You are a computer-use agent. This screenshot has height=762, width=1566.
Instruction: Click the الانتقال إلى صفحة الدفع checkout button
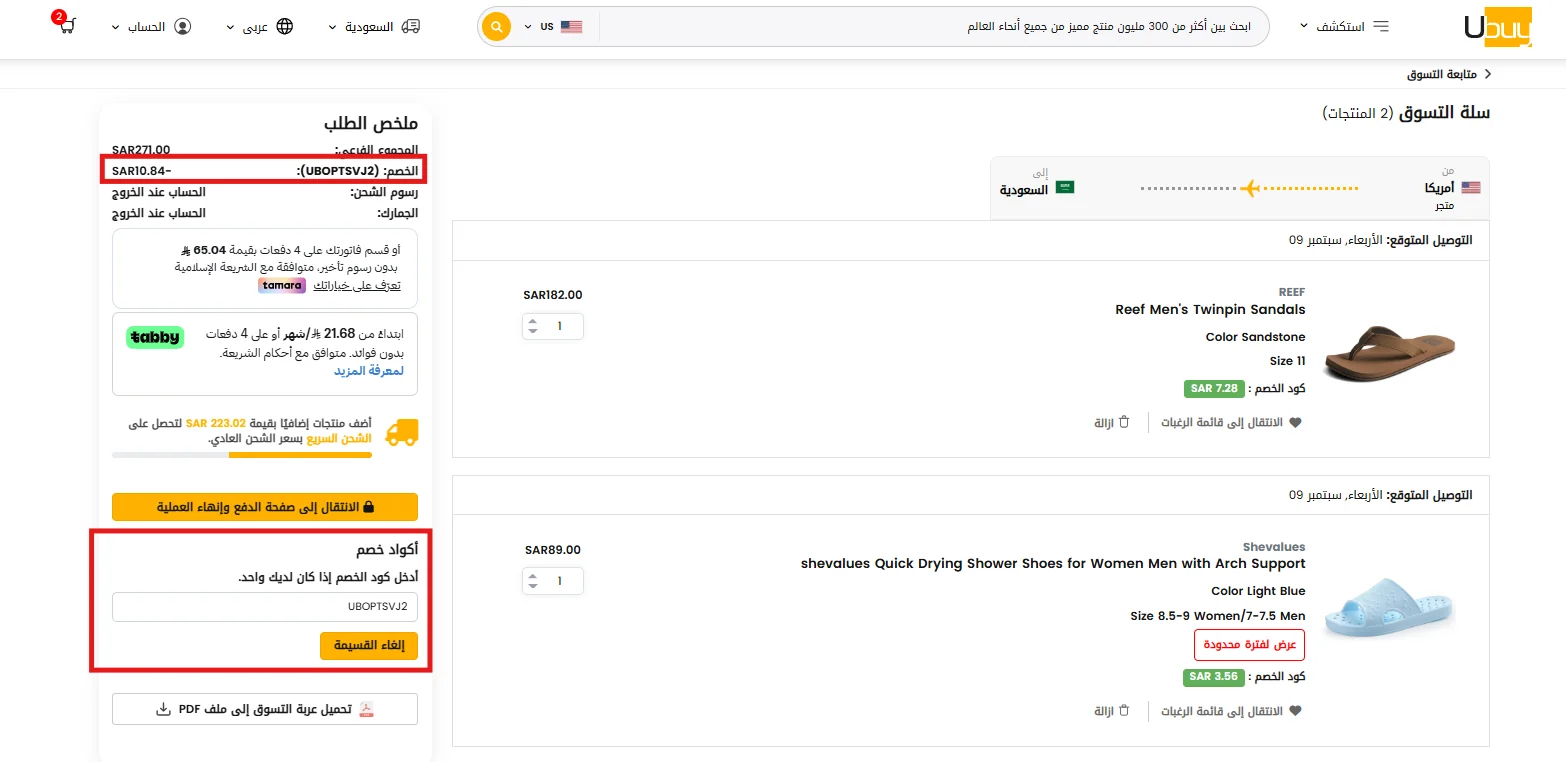click(265, 507)
